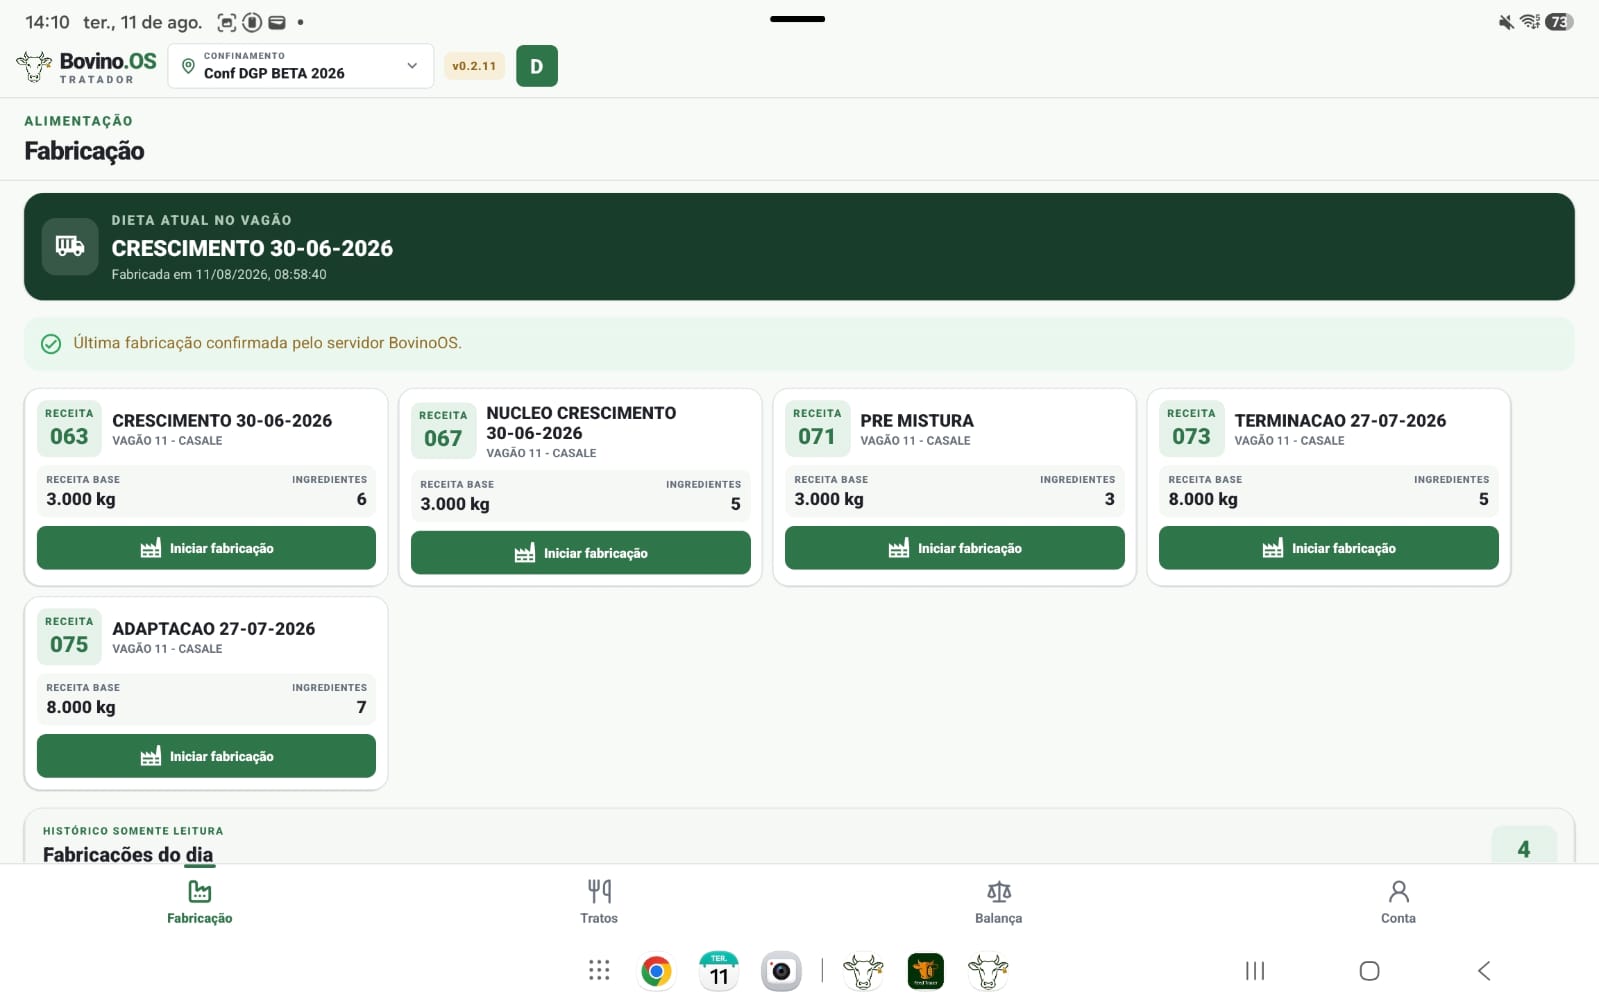The height and width of the screenshot is (999, 1599).
Task: Open the app drawer grid icon
Action: pyautogui.click(x=599, y=970)
